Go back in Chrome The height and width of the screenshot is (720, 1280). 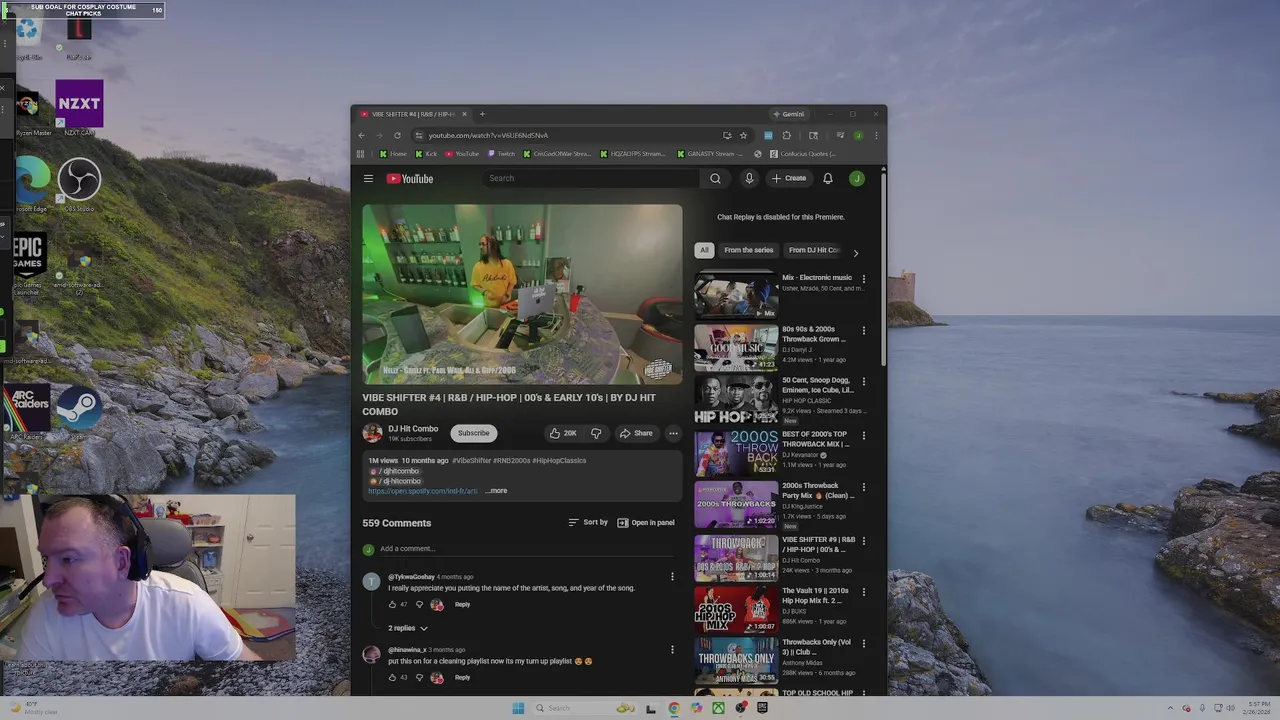[361, 135]
